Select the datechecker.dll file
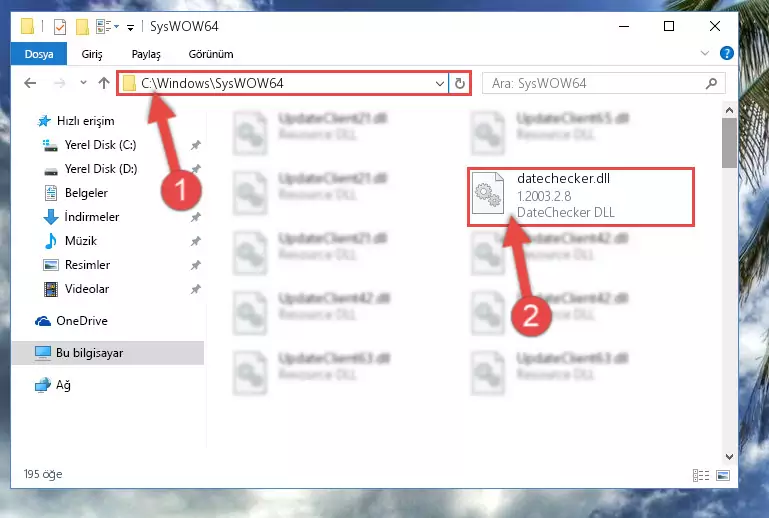This screenshot has height=518, width=769. point(581,196)
